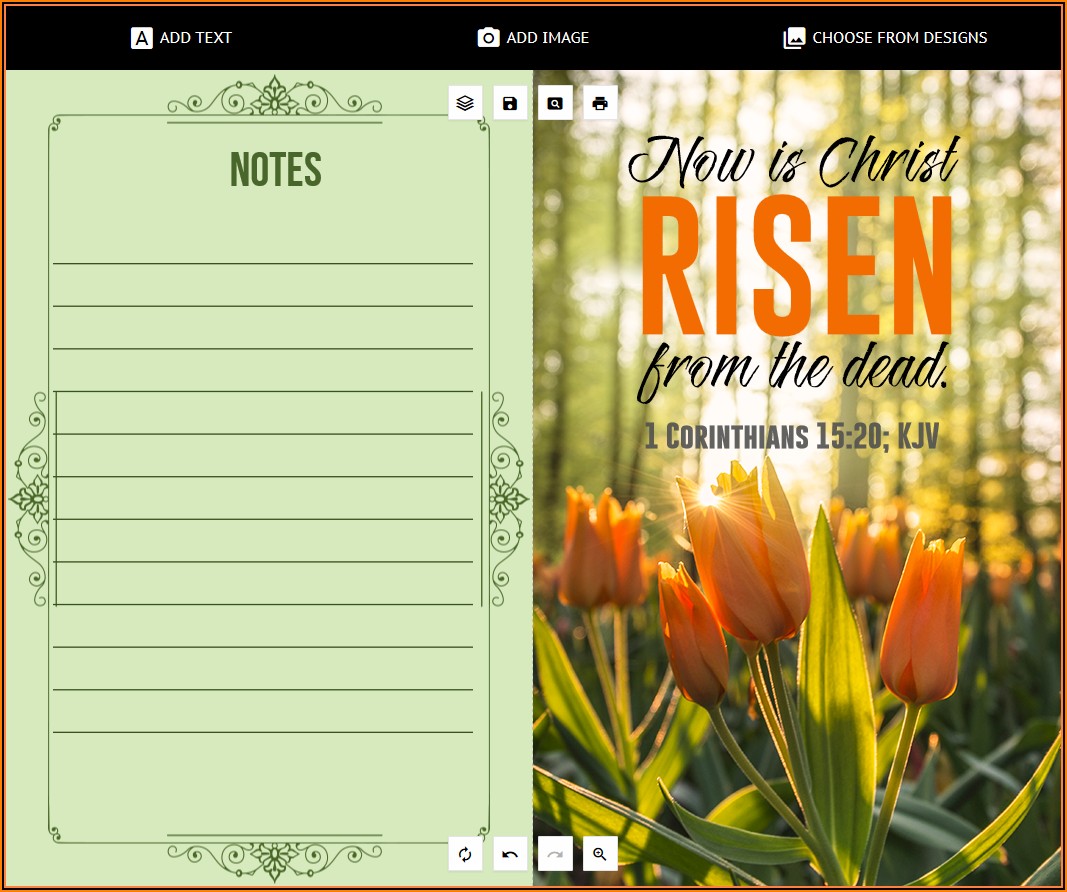This screenshot has width=1067, height=892.
Task: Click the gallery icon beside Choose From Designs
Action: 794,38
